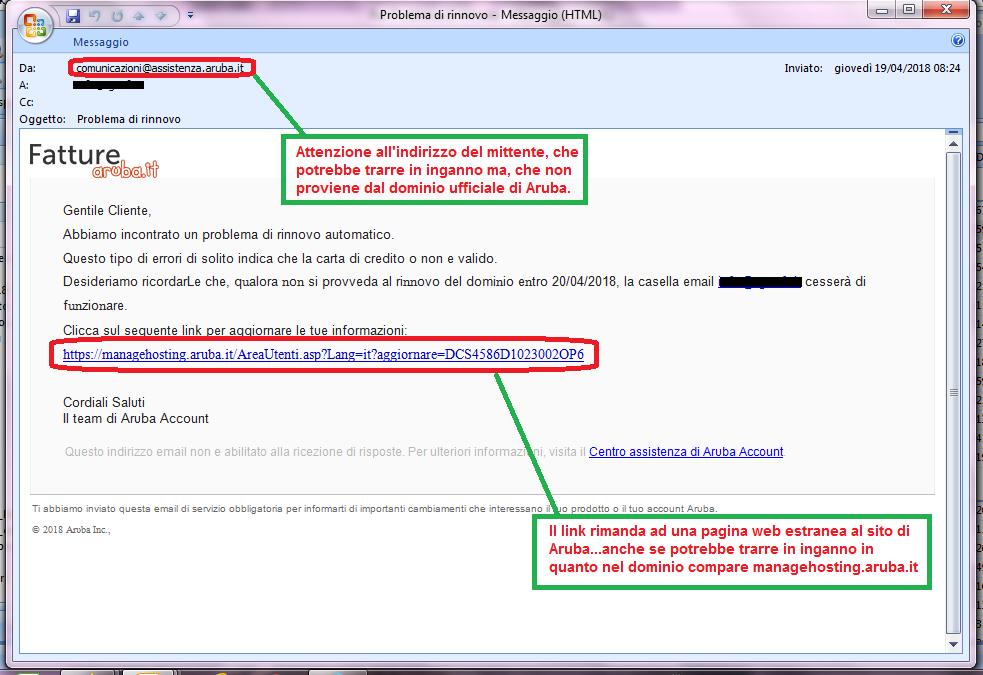Click the vertical scrollbar thumb of message
983x675 pixels.
(954, 393)
